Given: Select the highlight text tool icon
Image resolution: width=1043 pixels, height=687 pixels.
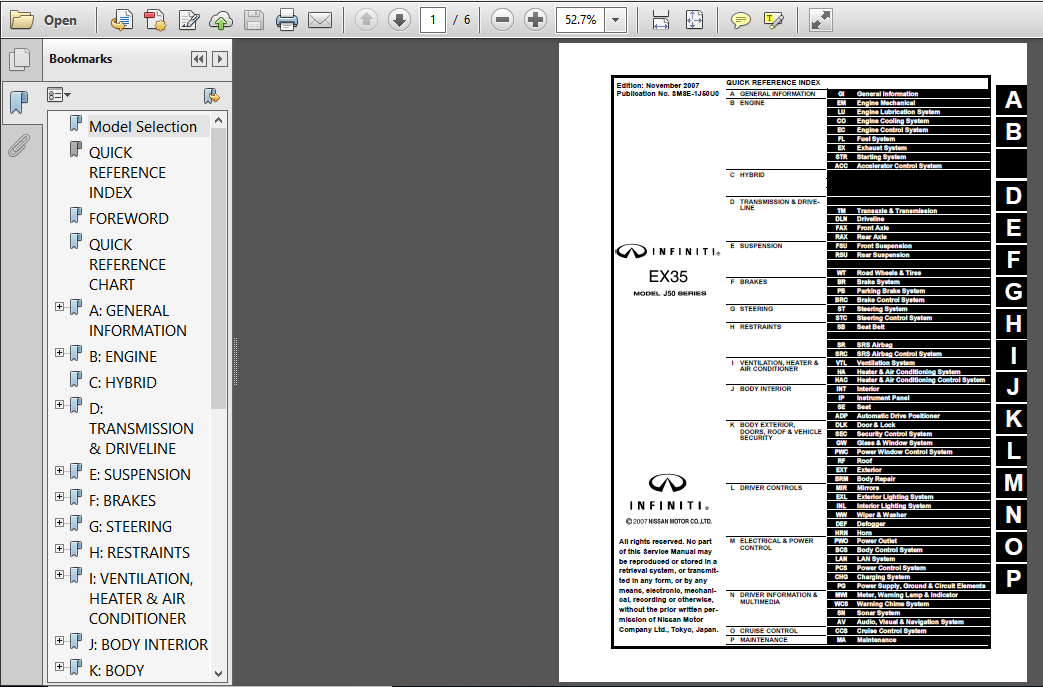Looking at the screenshot, I should 774,21.
